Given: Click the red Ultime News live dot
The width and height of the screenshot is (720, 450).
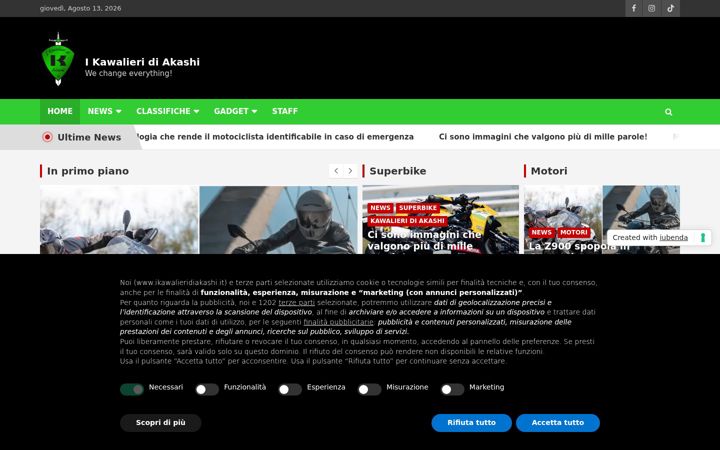Looking at the screenshot, I should (x=47, y=137).
